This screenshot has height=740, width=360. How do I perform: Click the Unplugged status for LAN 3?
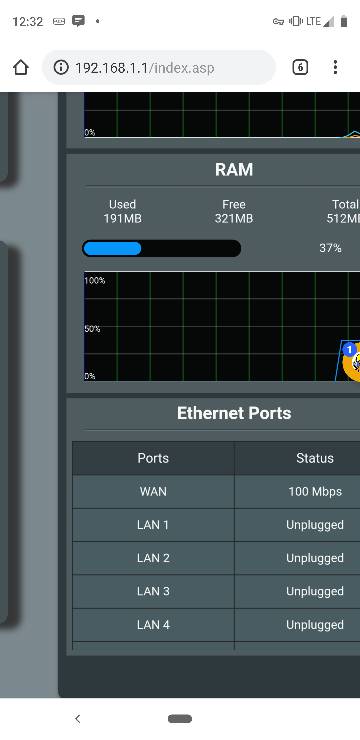[x=315, y=592]
